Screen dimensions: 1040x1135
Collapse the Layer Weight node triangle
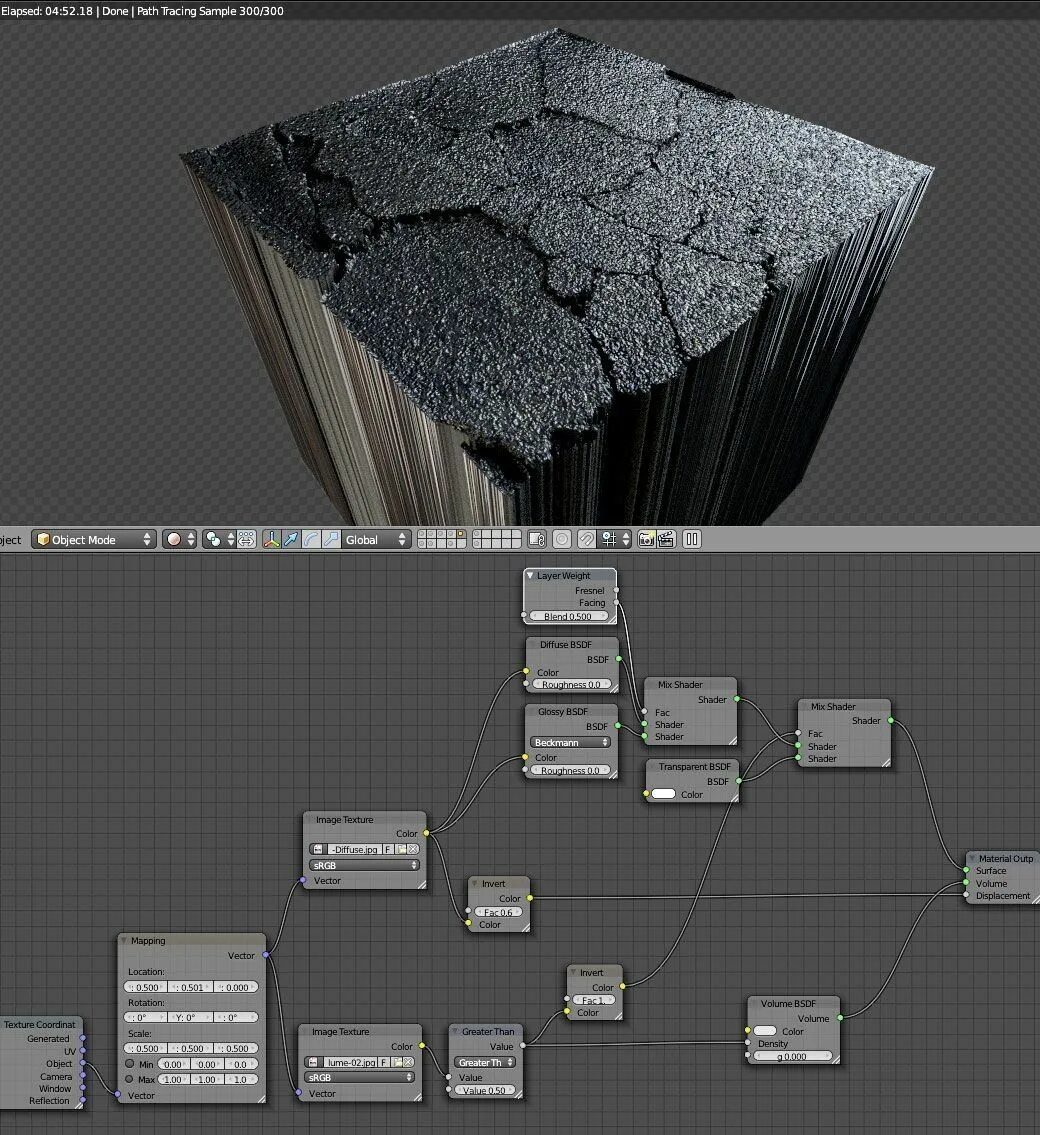[x=530, y=575]
